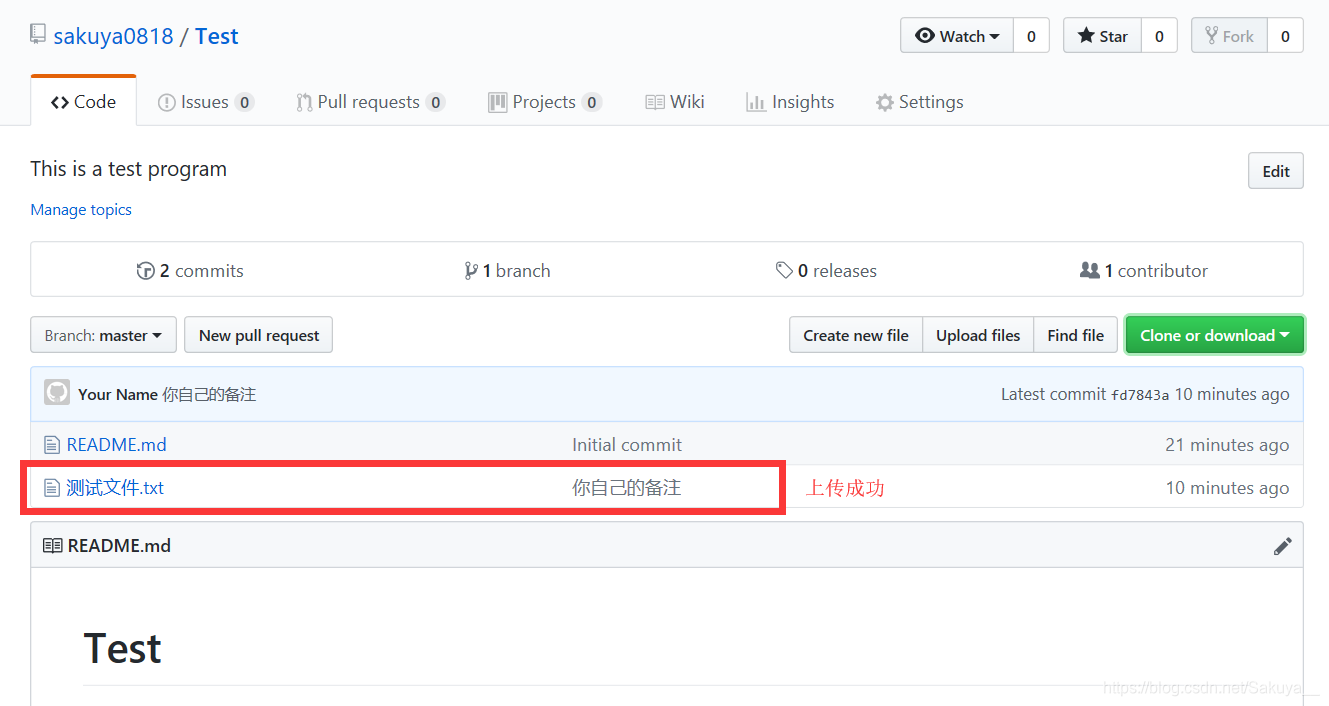The image size is (1329, 706).
Task: Click the committer avatar in latest commit bar
Action: coord(57,393)
